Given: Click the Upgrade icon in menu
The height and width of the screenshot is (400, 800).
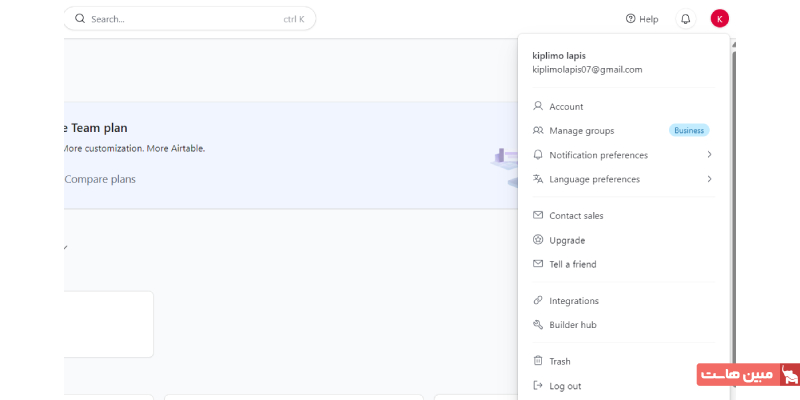Looking at the screenshot, I should (x=538, y=240).
